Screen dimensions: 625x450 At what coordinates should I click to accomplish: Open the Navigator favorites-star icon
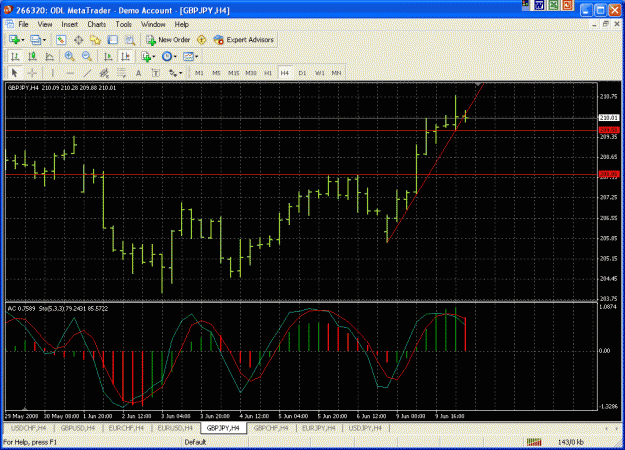pos(95,40)
